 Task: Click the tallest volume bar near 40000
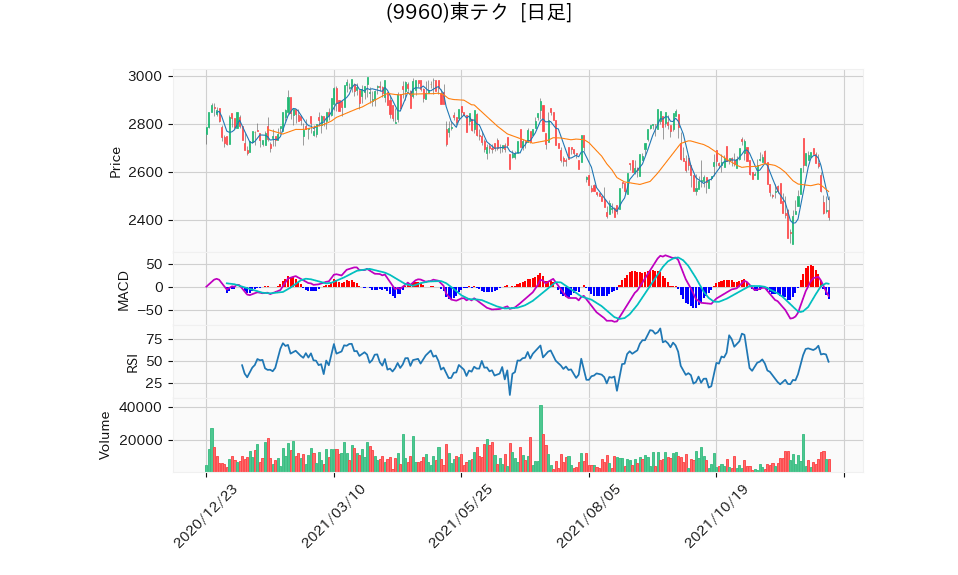coord(541,438)
